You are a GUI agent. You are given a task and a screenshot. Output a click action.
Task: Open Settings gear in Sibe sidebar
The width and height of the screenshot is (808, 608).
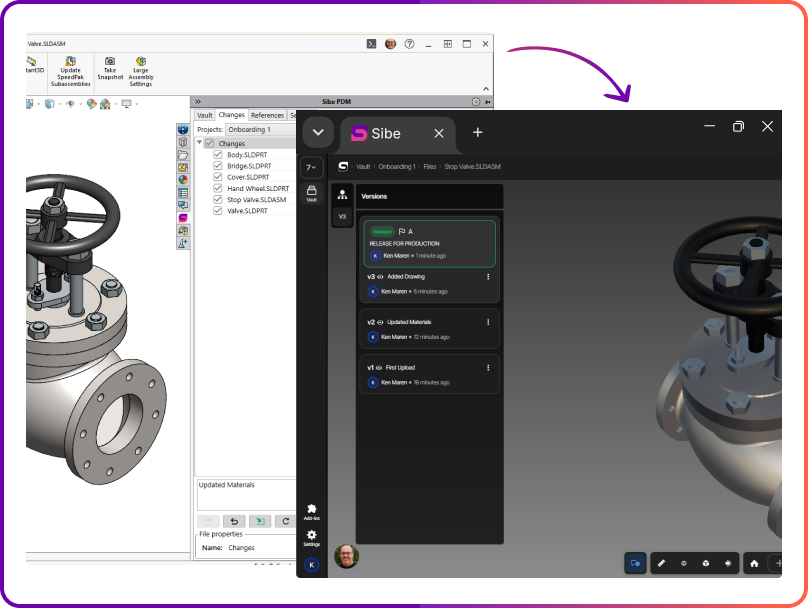point(311,537)
